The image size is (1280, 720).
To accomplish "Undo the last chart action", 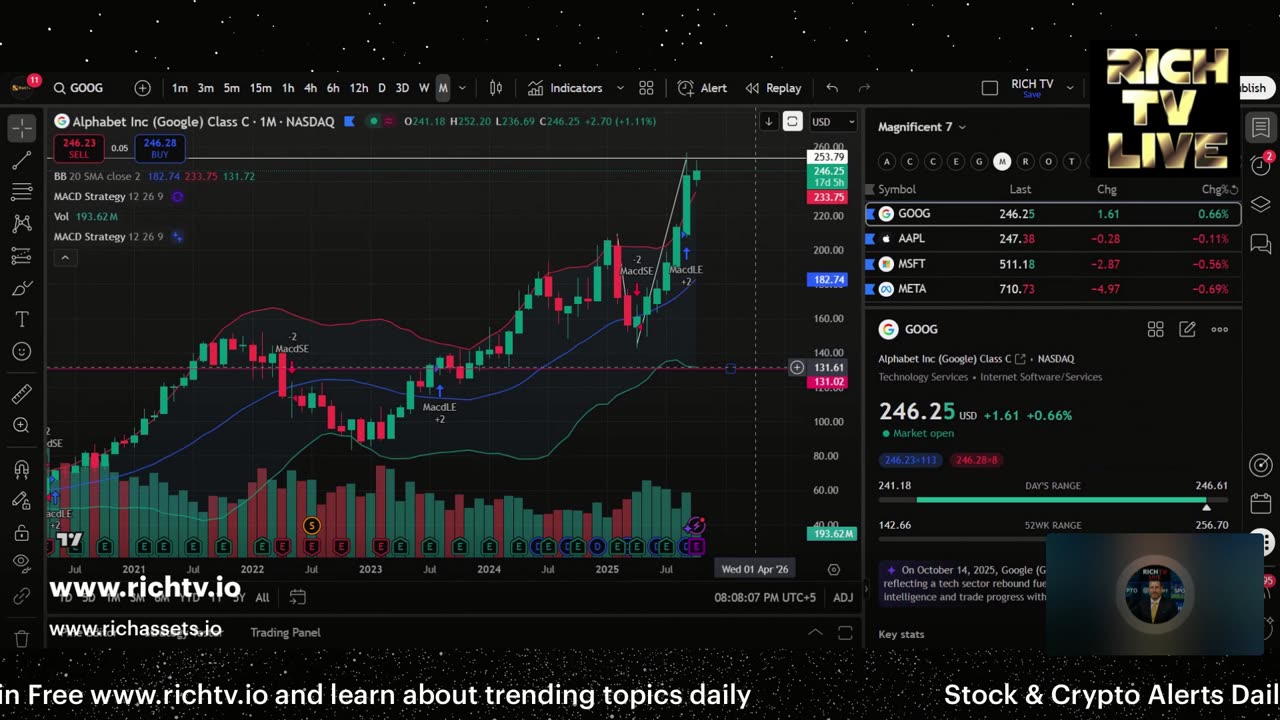I will pos(832,88).
